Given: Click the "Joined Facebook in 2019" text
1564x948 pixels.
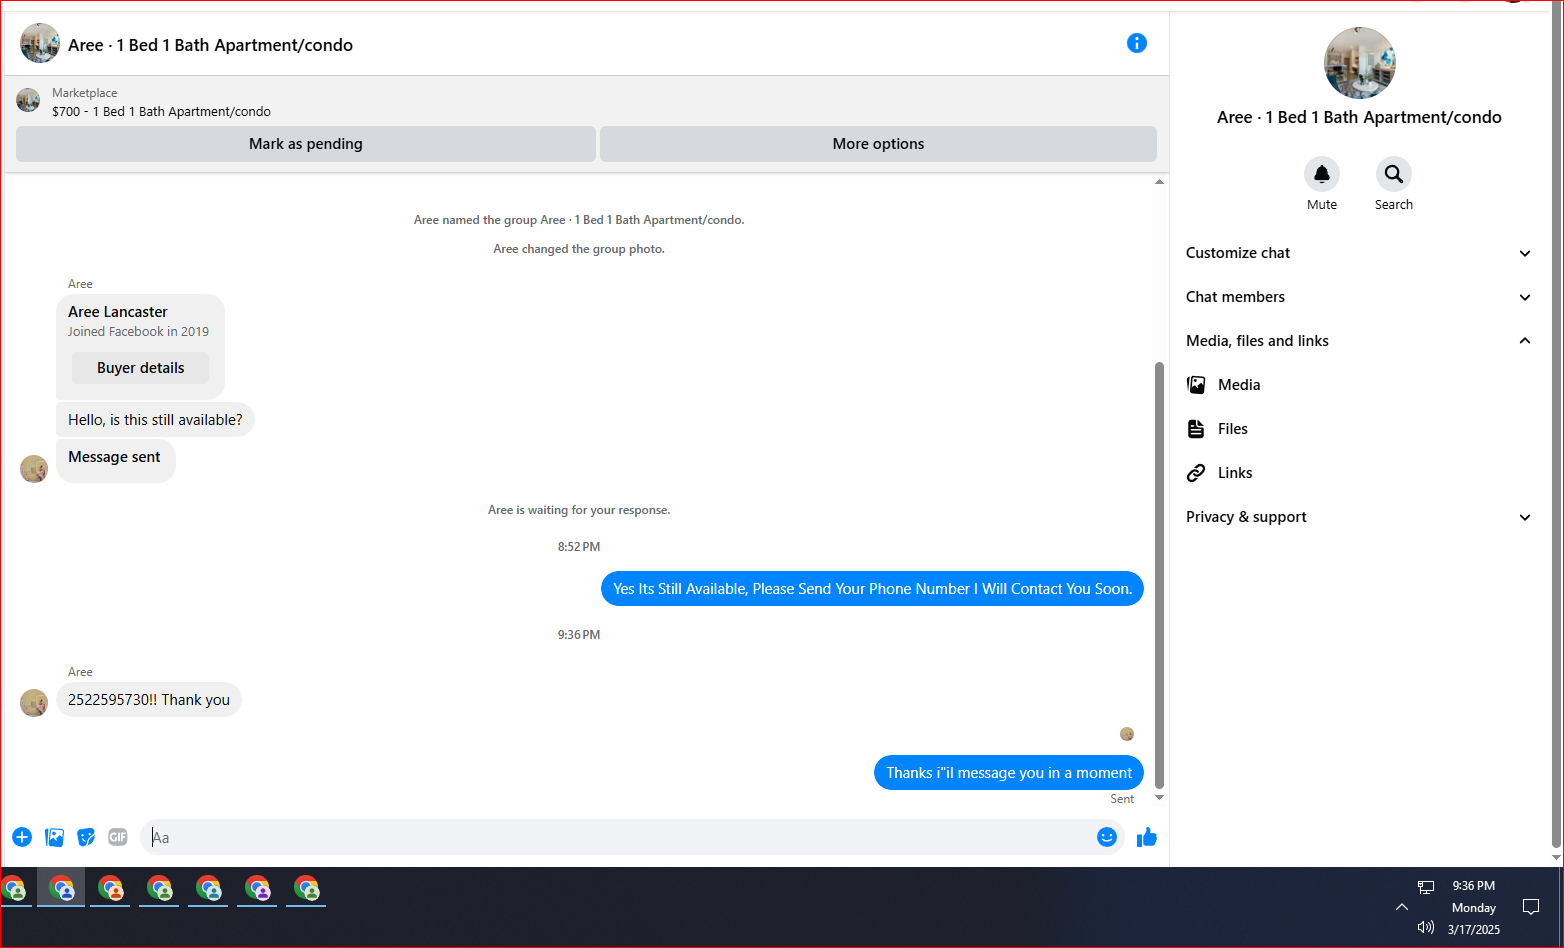Looking at the screenshot, I should pyautogui.click(x=138, y=332).
